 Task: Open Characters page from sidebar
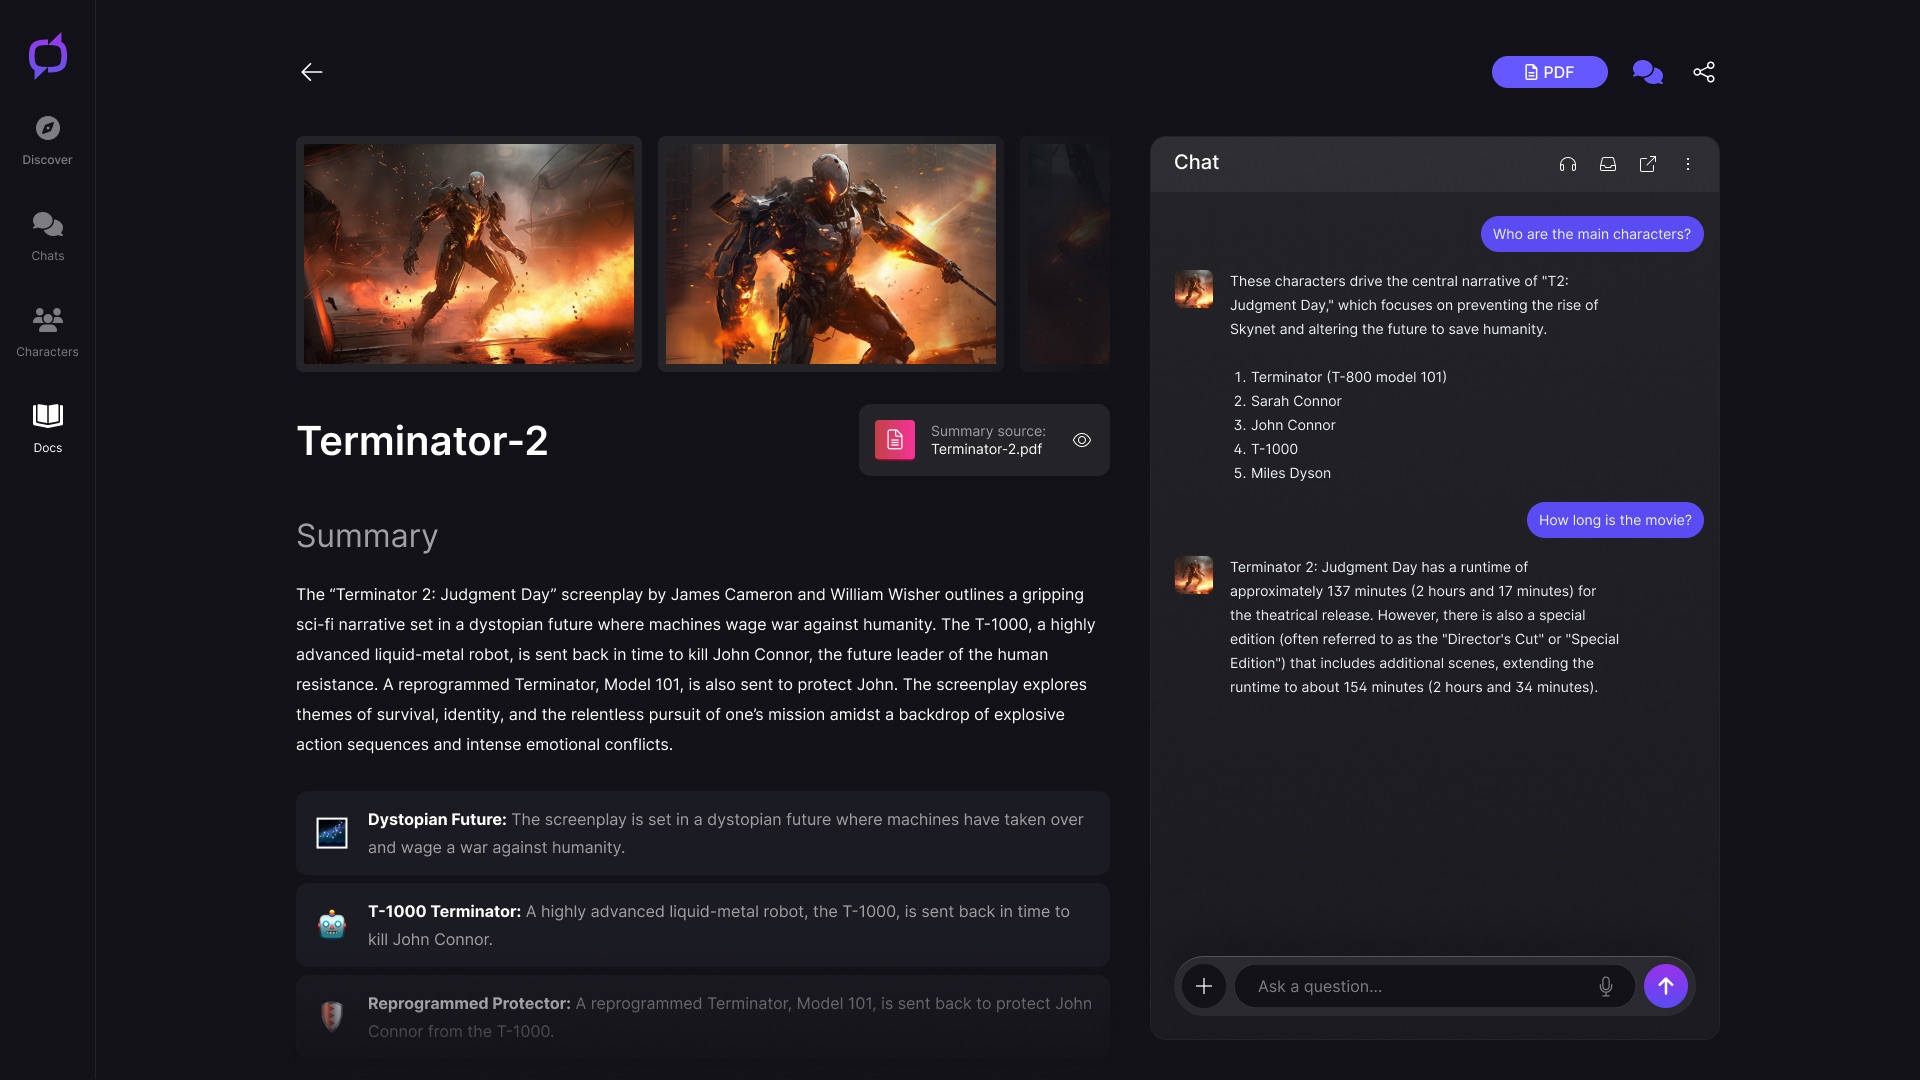click(47, 332)
